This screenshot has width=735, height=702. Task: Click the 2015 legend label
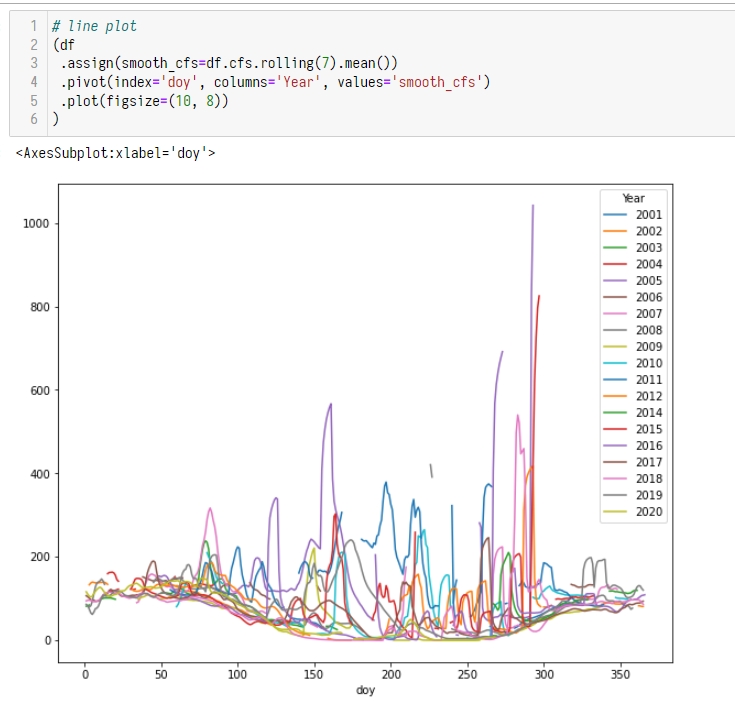pyautogui.click(x=649, y=429)
